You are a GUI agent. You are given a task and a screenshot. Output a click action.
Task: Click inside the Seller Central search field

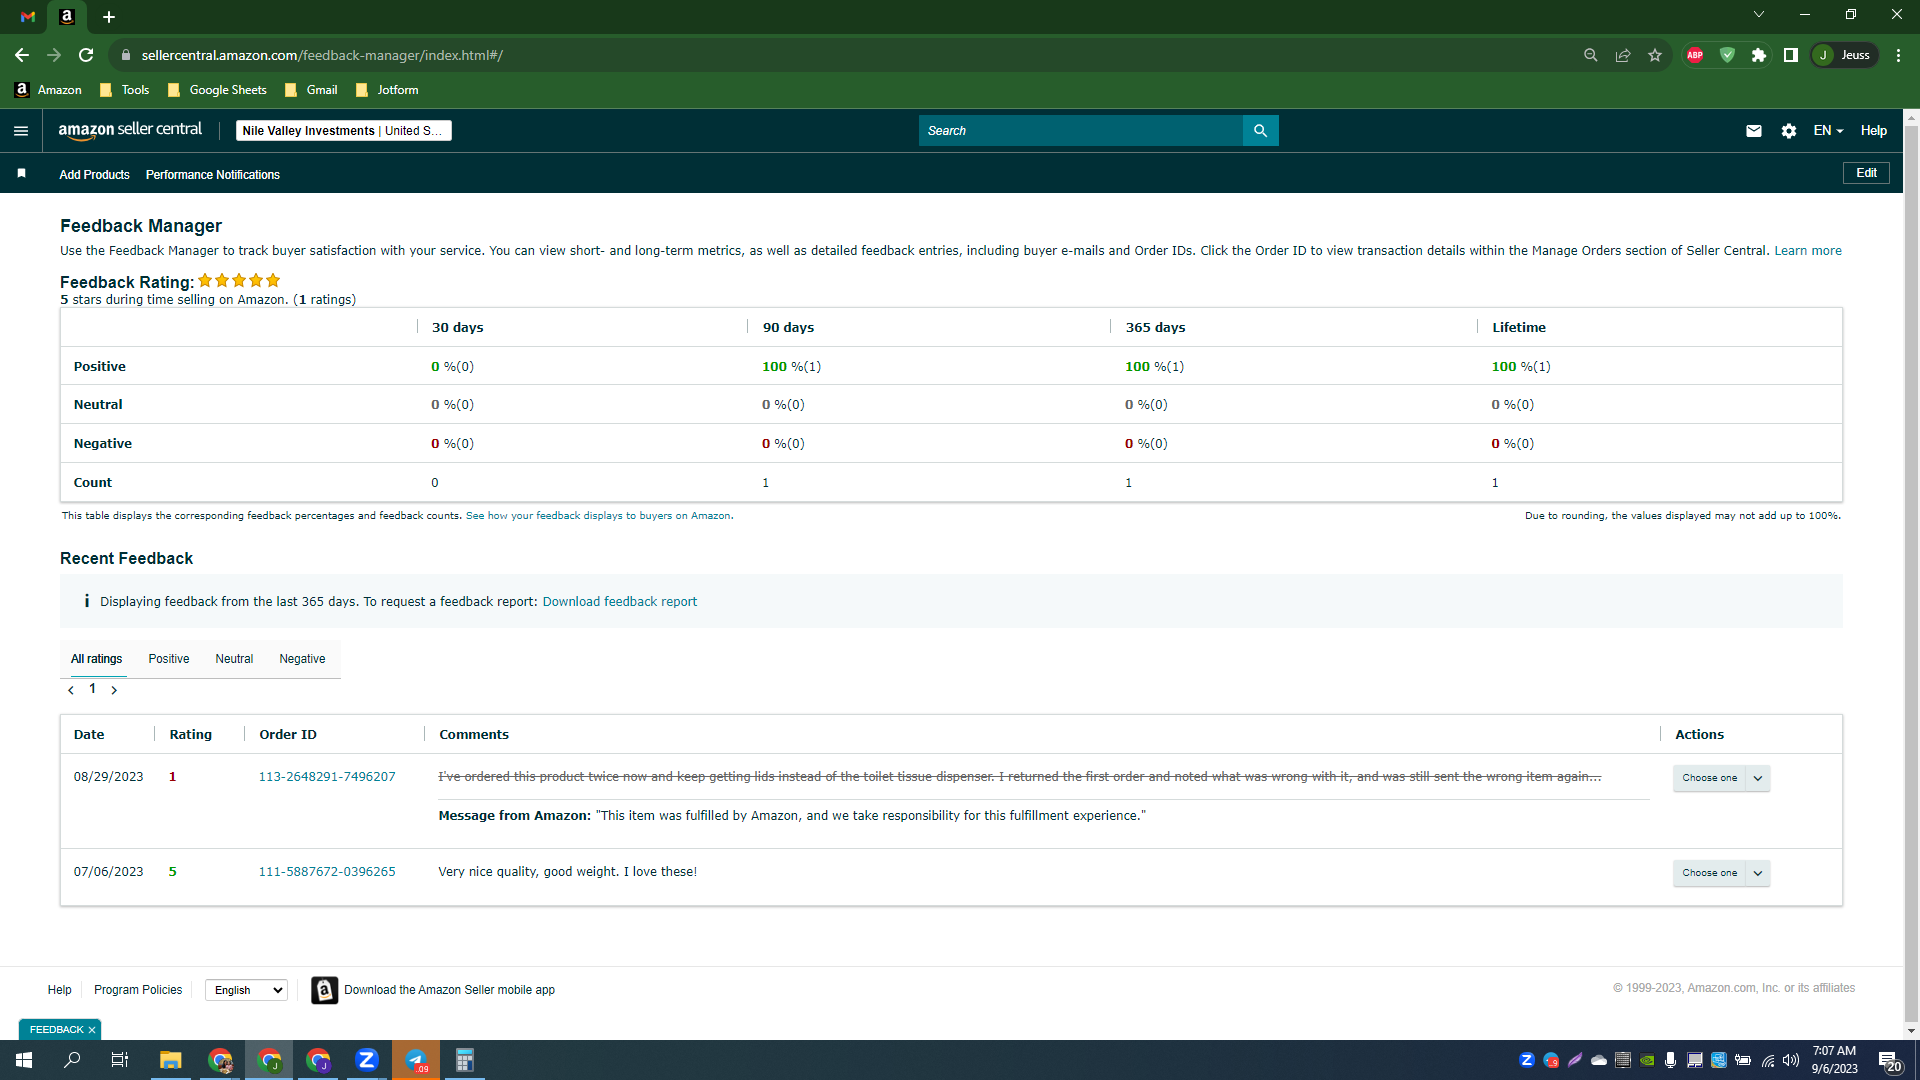[x=1080, y=131]
